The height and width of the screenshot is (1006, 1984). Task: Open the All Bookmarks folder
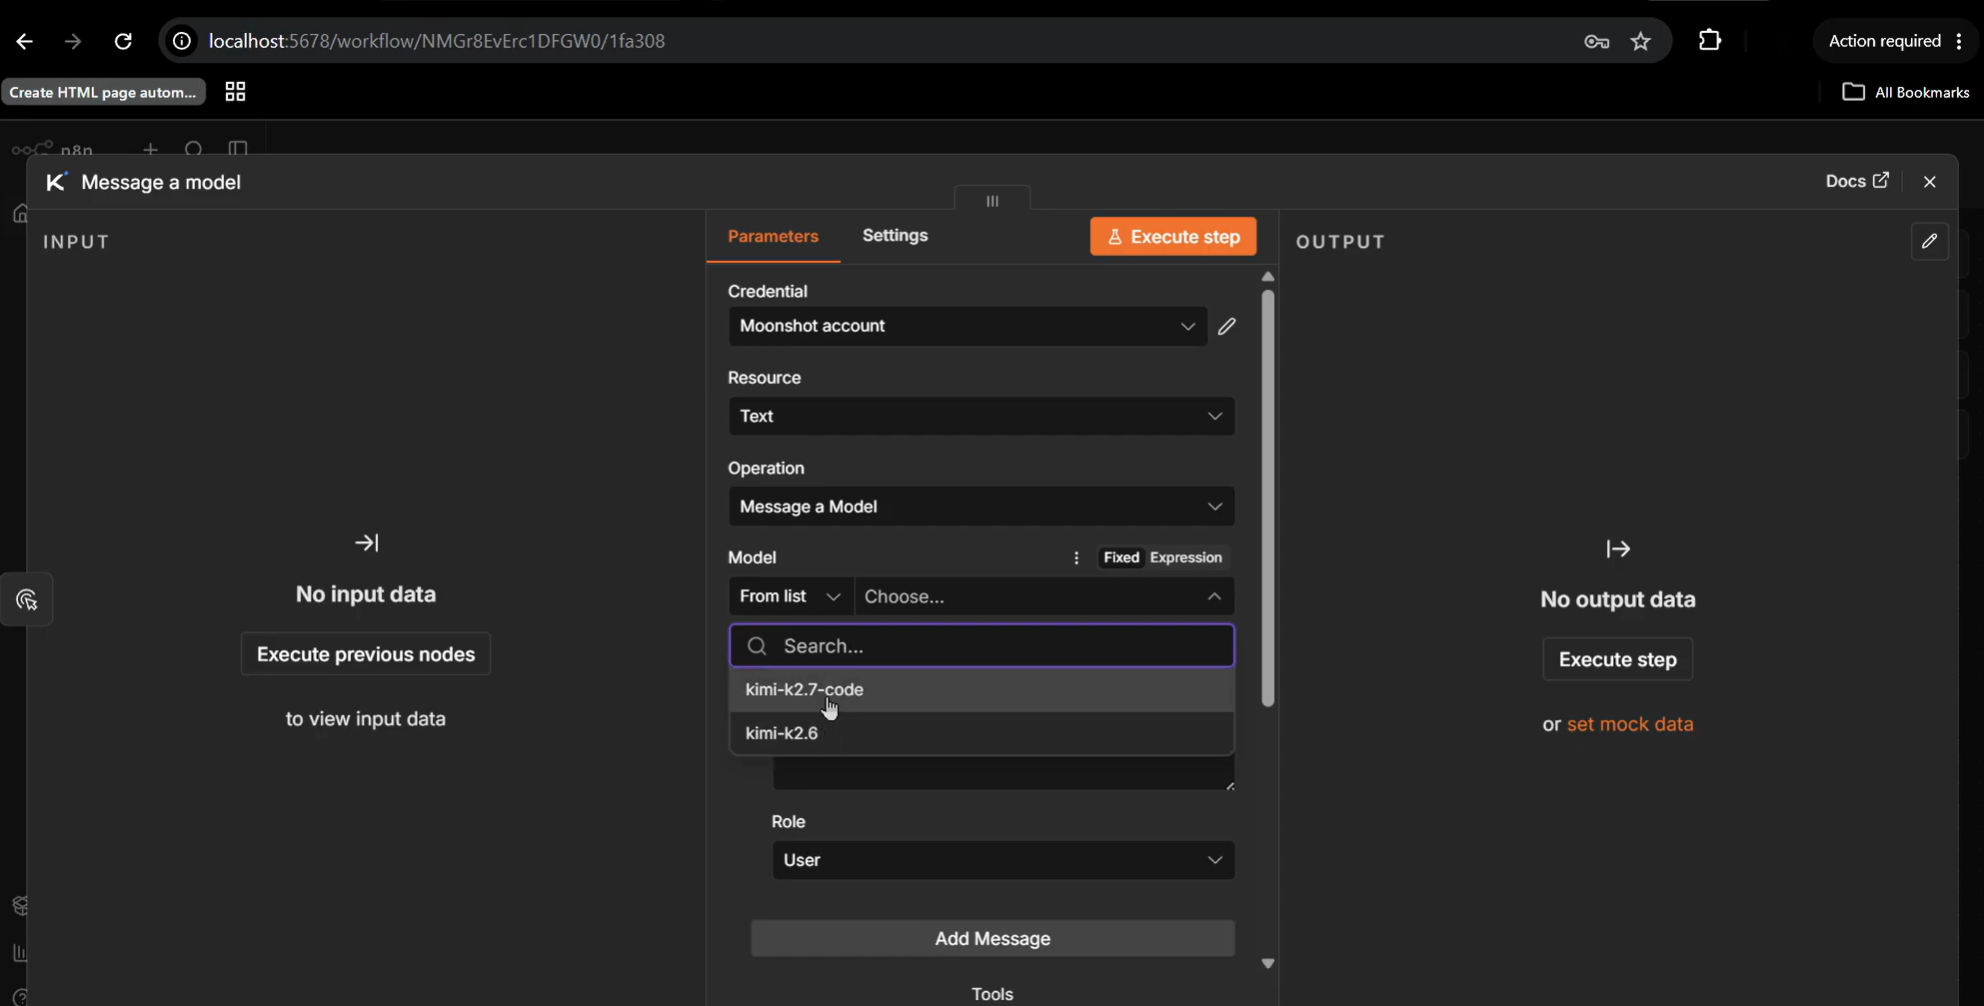pyautogui.click(x=1906, y=92)
